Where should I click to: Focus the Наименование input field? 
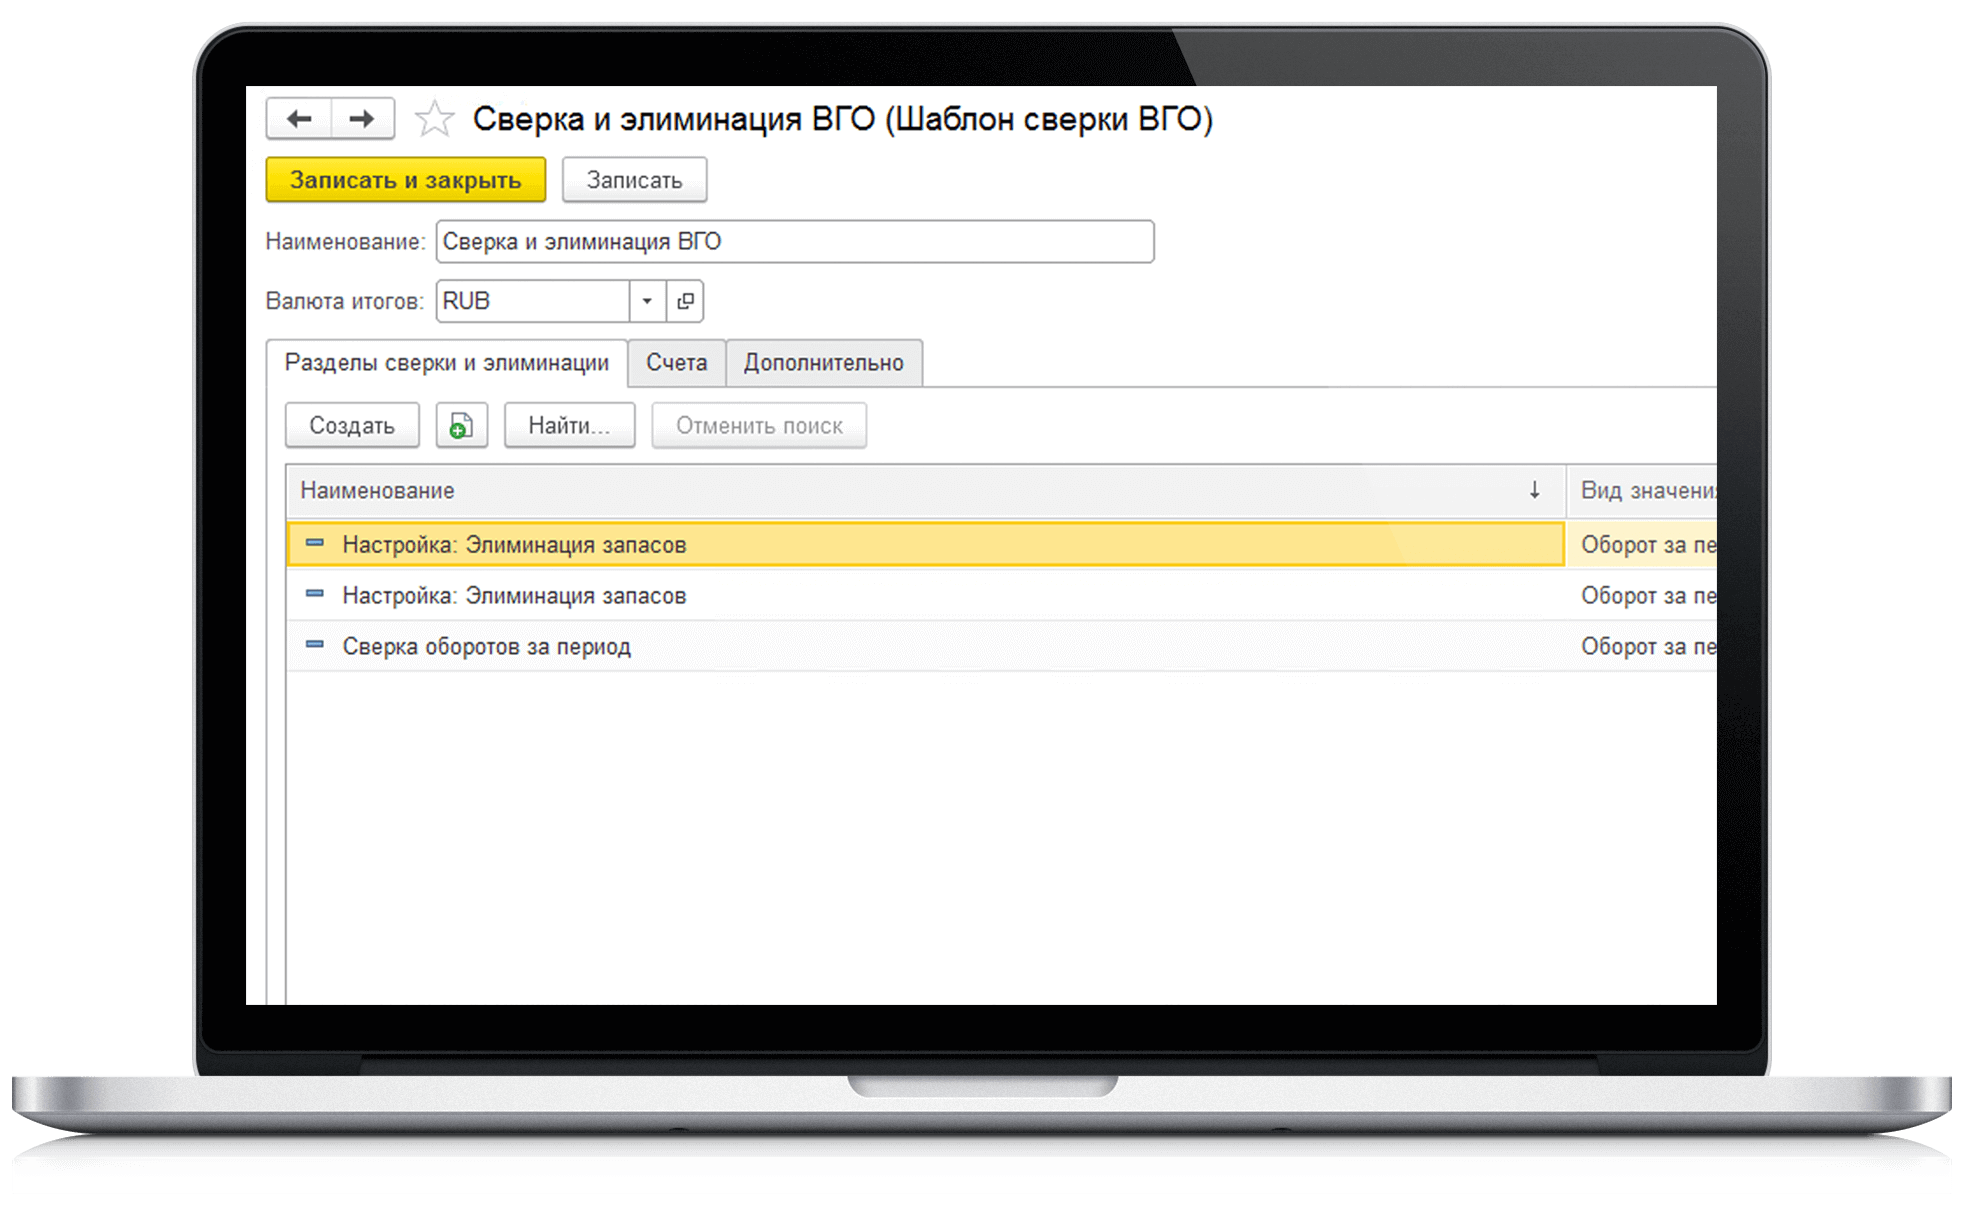click(795, 242)
